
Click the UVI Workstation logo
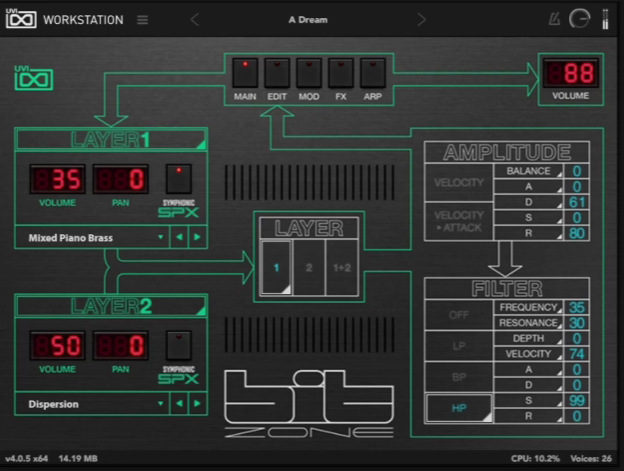tap(21, 19)
